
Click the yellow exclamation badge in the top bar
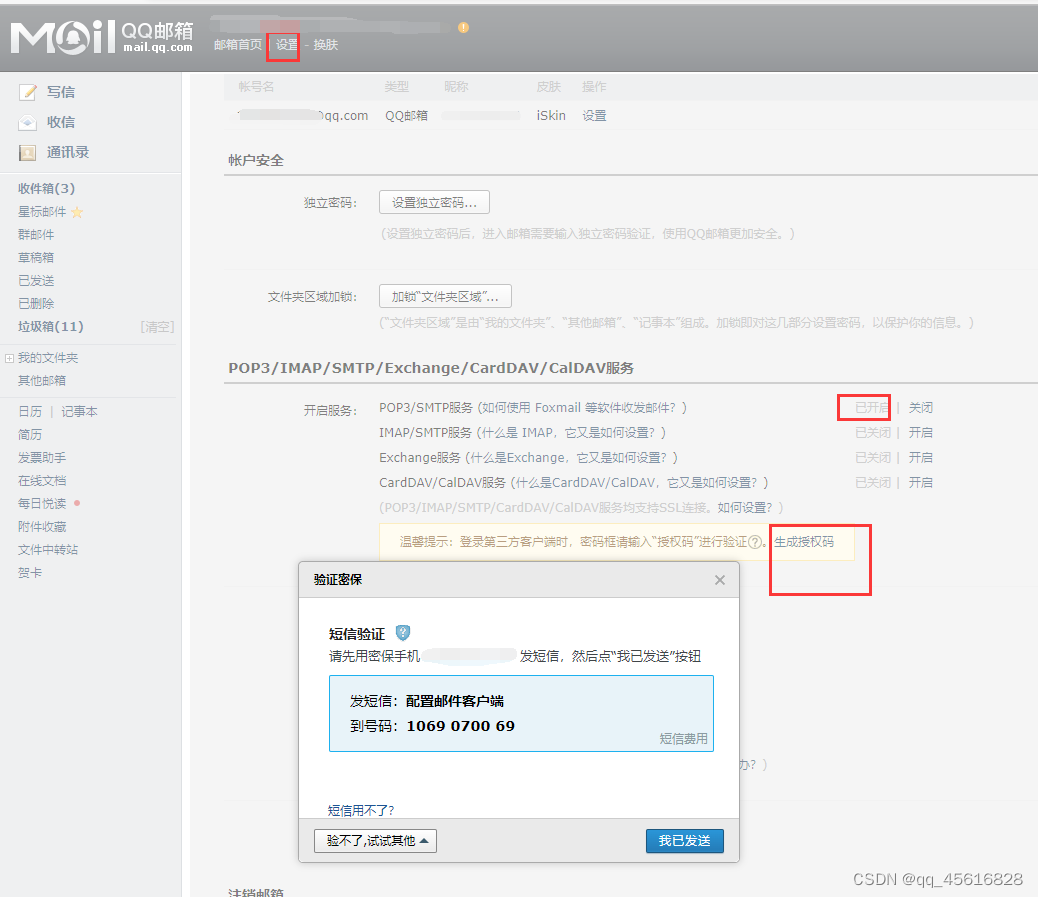[462, 29]
